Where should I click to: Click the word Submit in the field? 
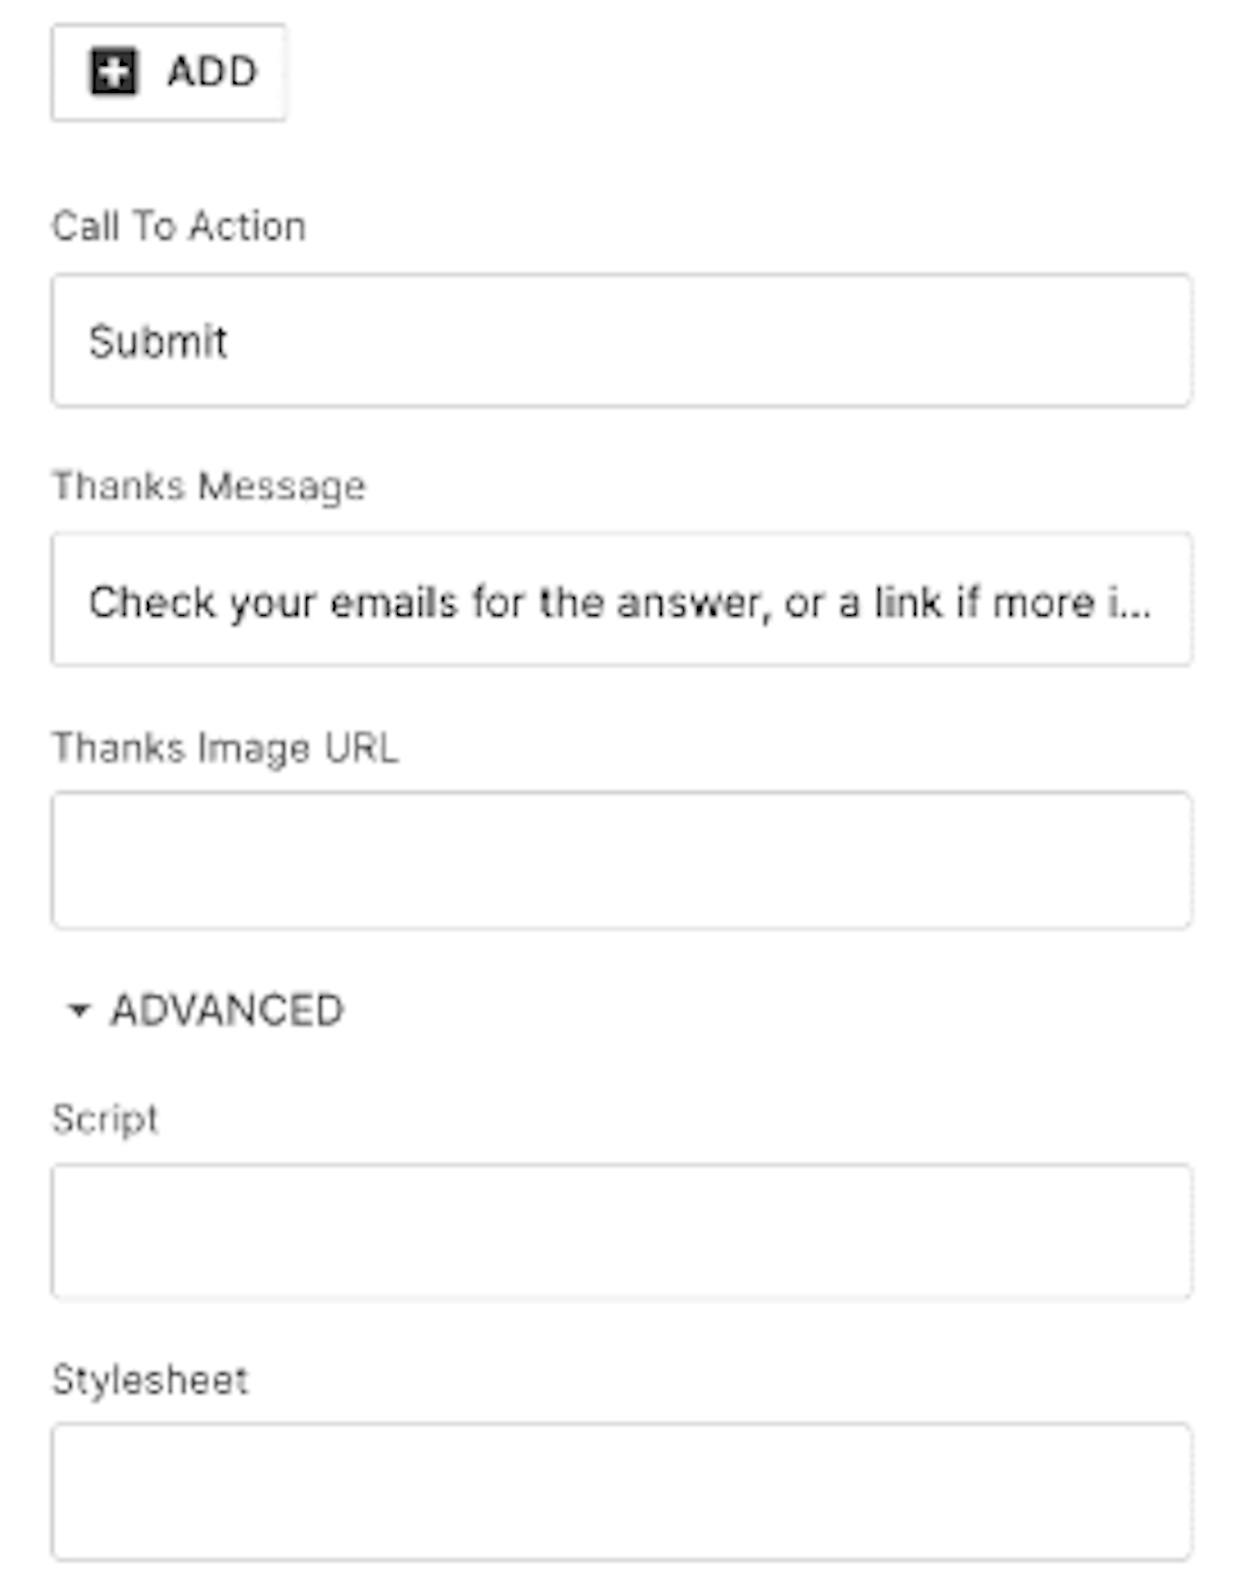pyautogui.click(x=158, y=342)
